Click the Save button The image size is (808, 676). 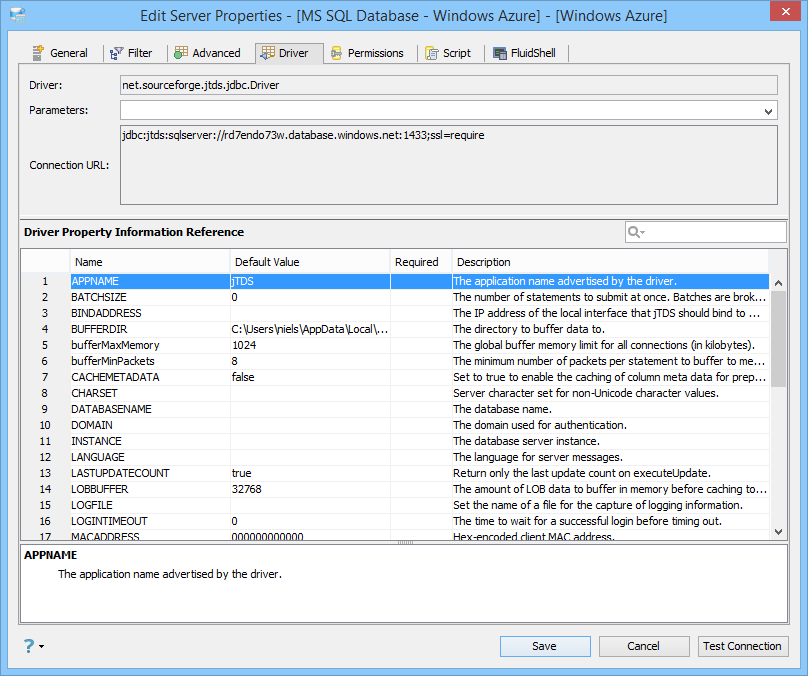point(545,646)
